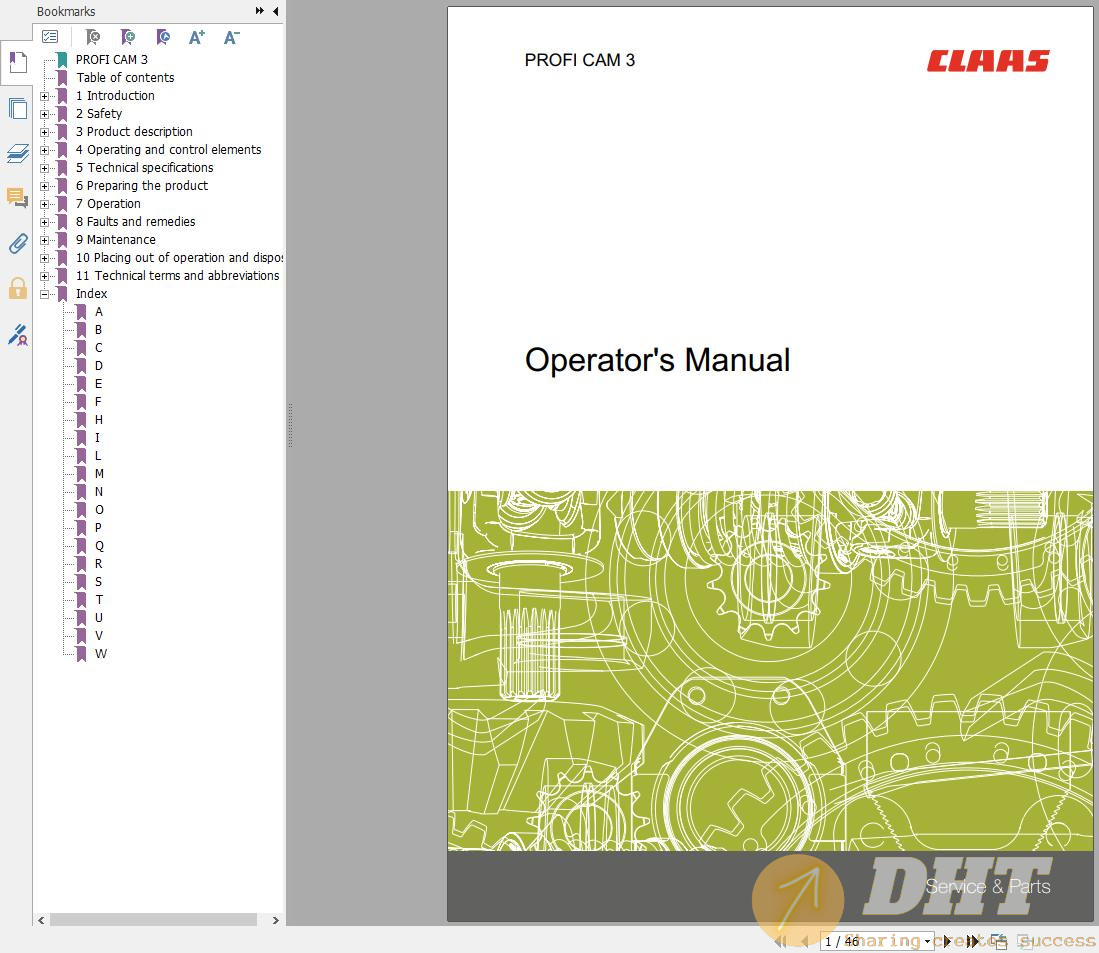Open the Layers sidebar tab

coord(17,153)
